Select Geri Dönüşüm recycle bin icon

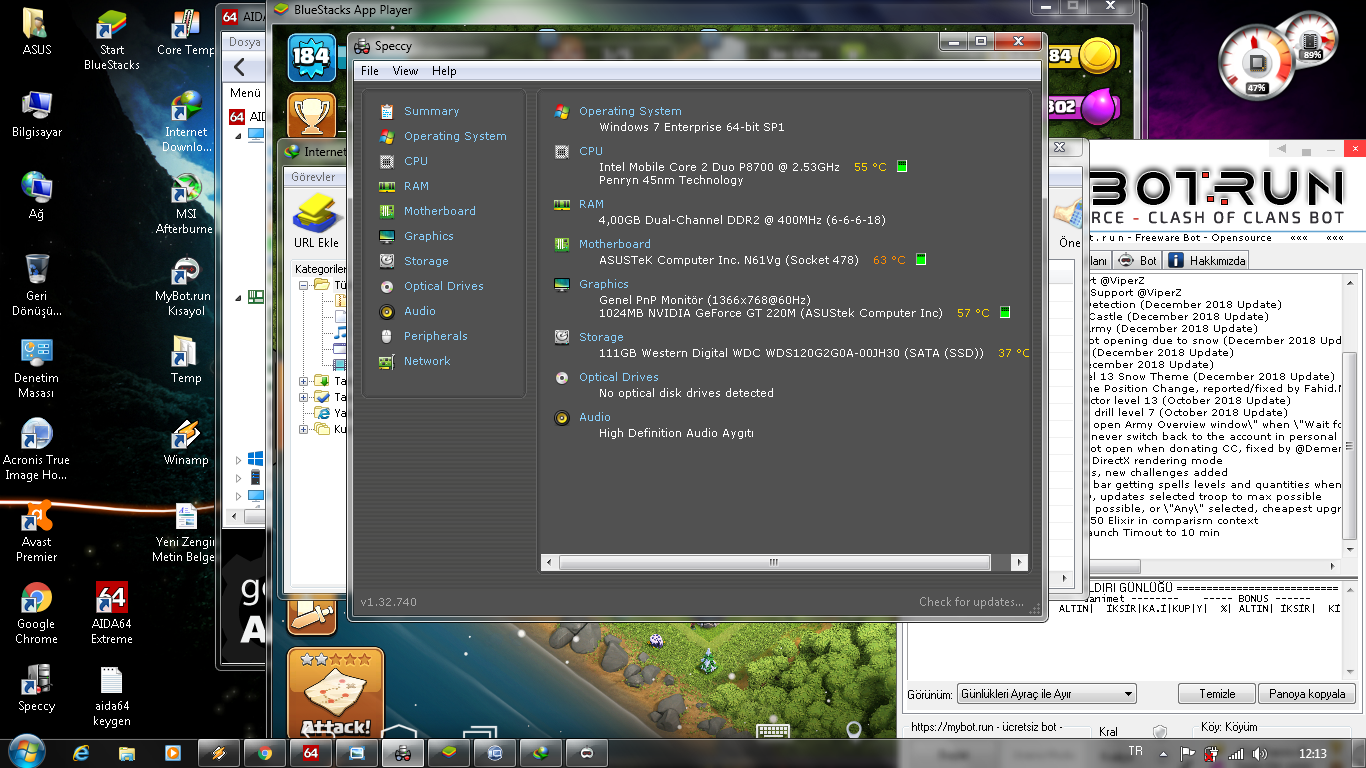tap(37, 284)
